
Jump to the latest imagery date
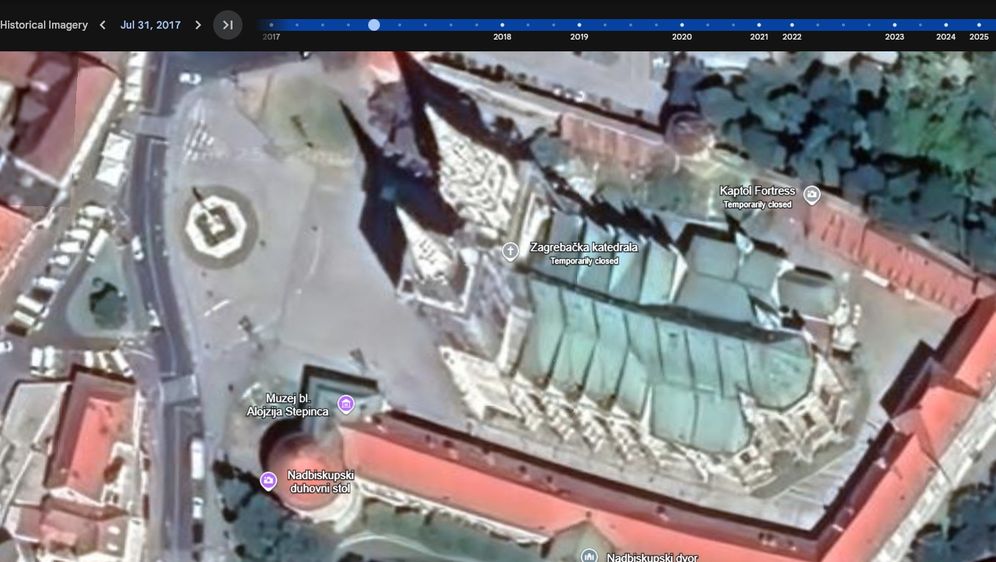(227, 25)
